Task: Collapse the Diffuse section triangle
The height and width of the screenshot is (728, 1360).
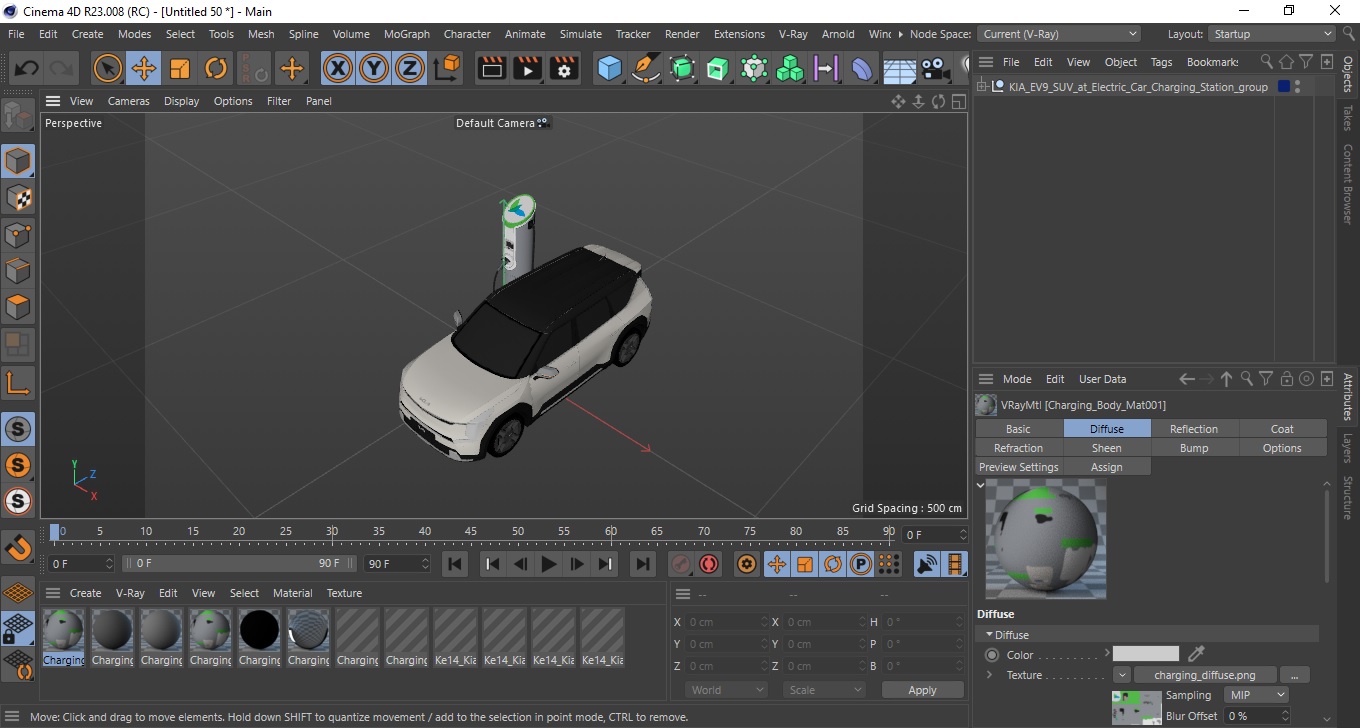Action: click(990, 635)
